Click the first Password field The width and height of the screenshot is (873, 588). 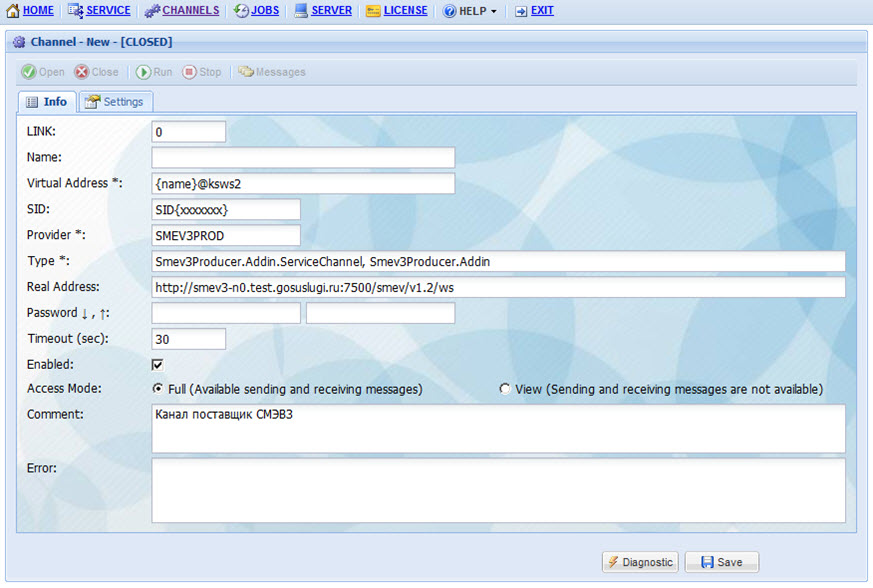tap(226, 313)
